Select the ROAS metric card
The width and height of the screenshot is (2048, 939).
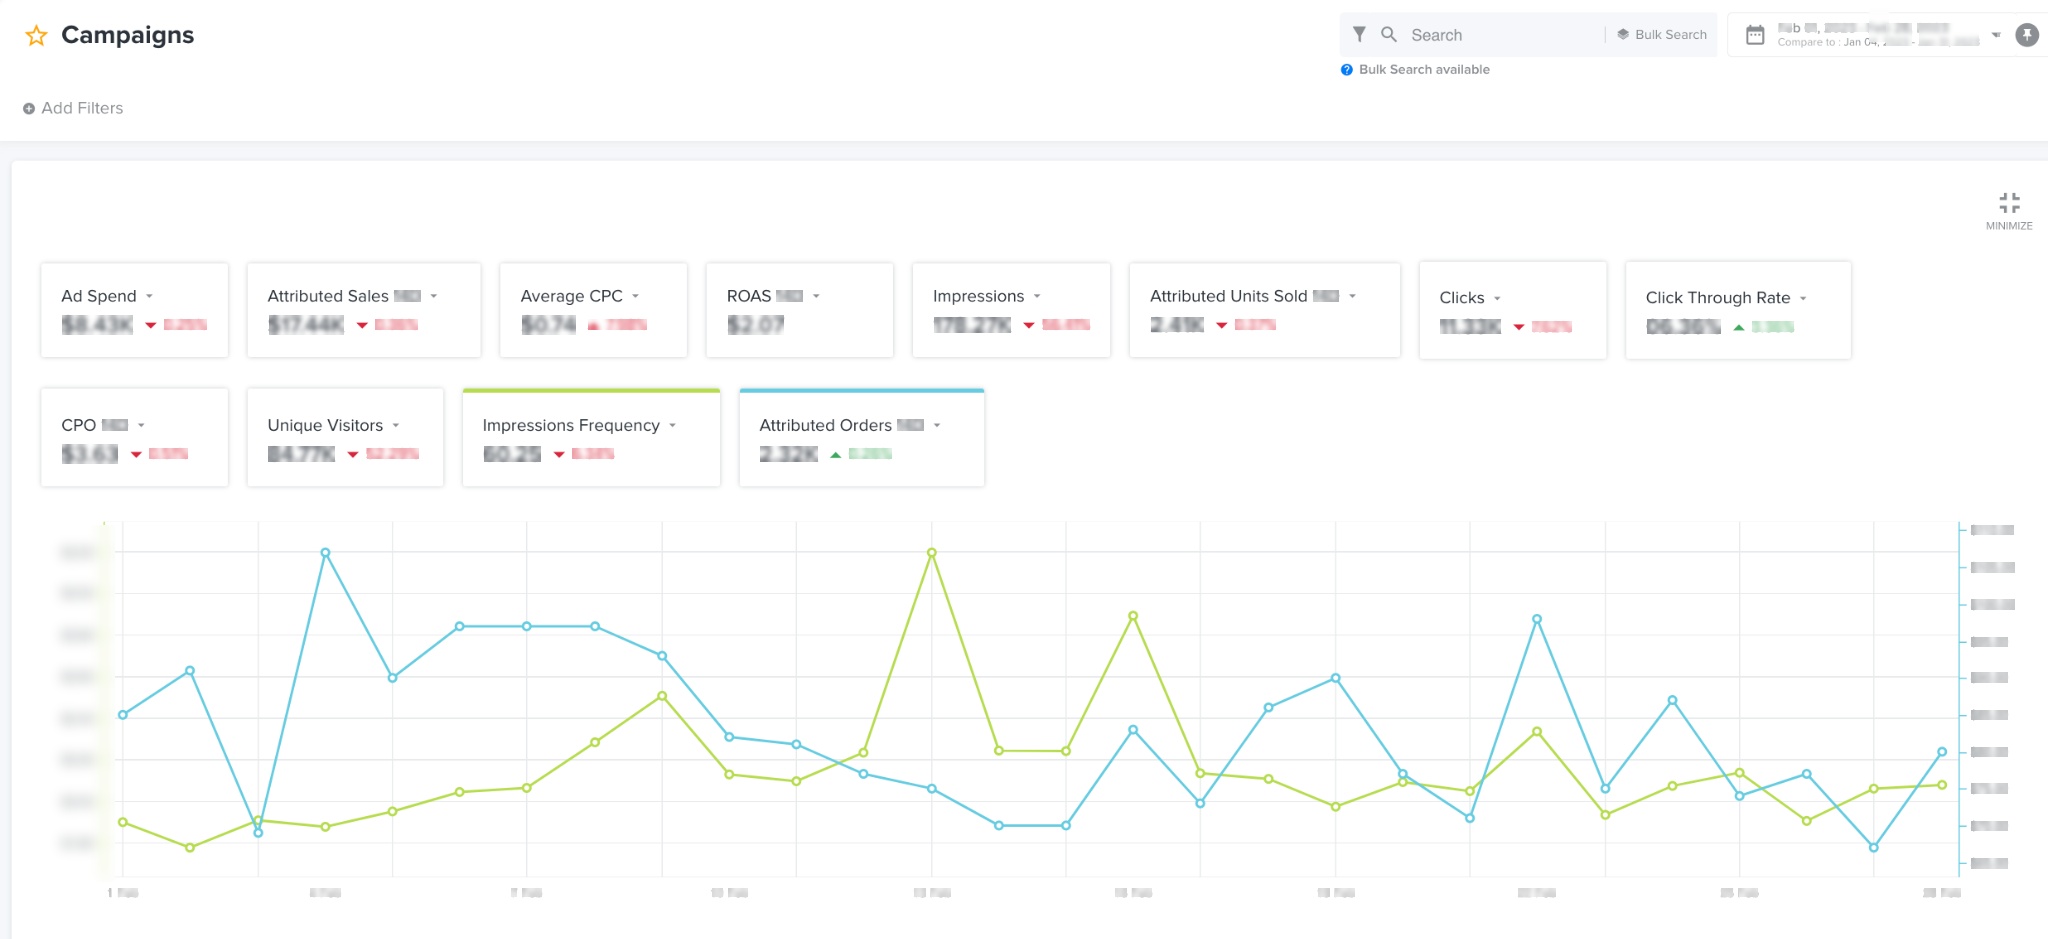(799, 310)
